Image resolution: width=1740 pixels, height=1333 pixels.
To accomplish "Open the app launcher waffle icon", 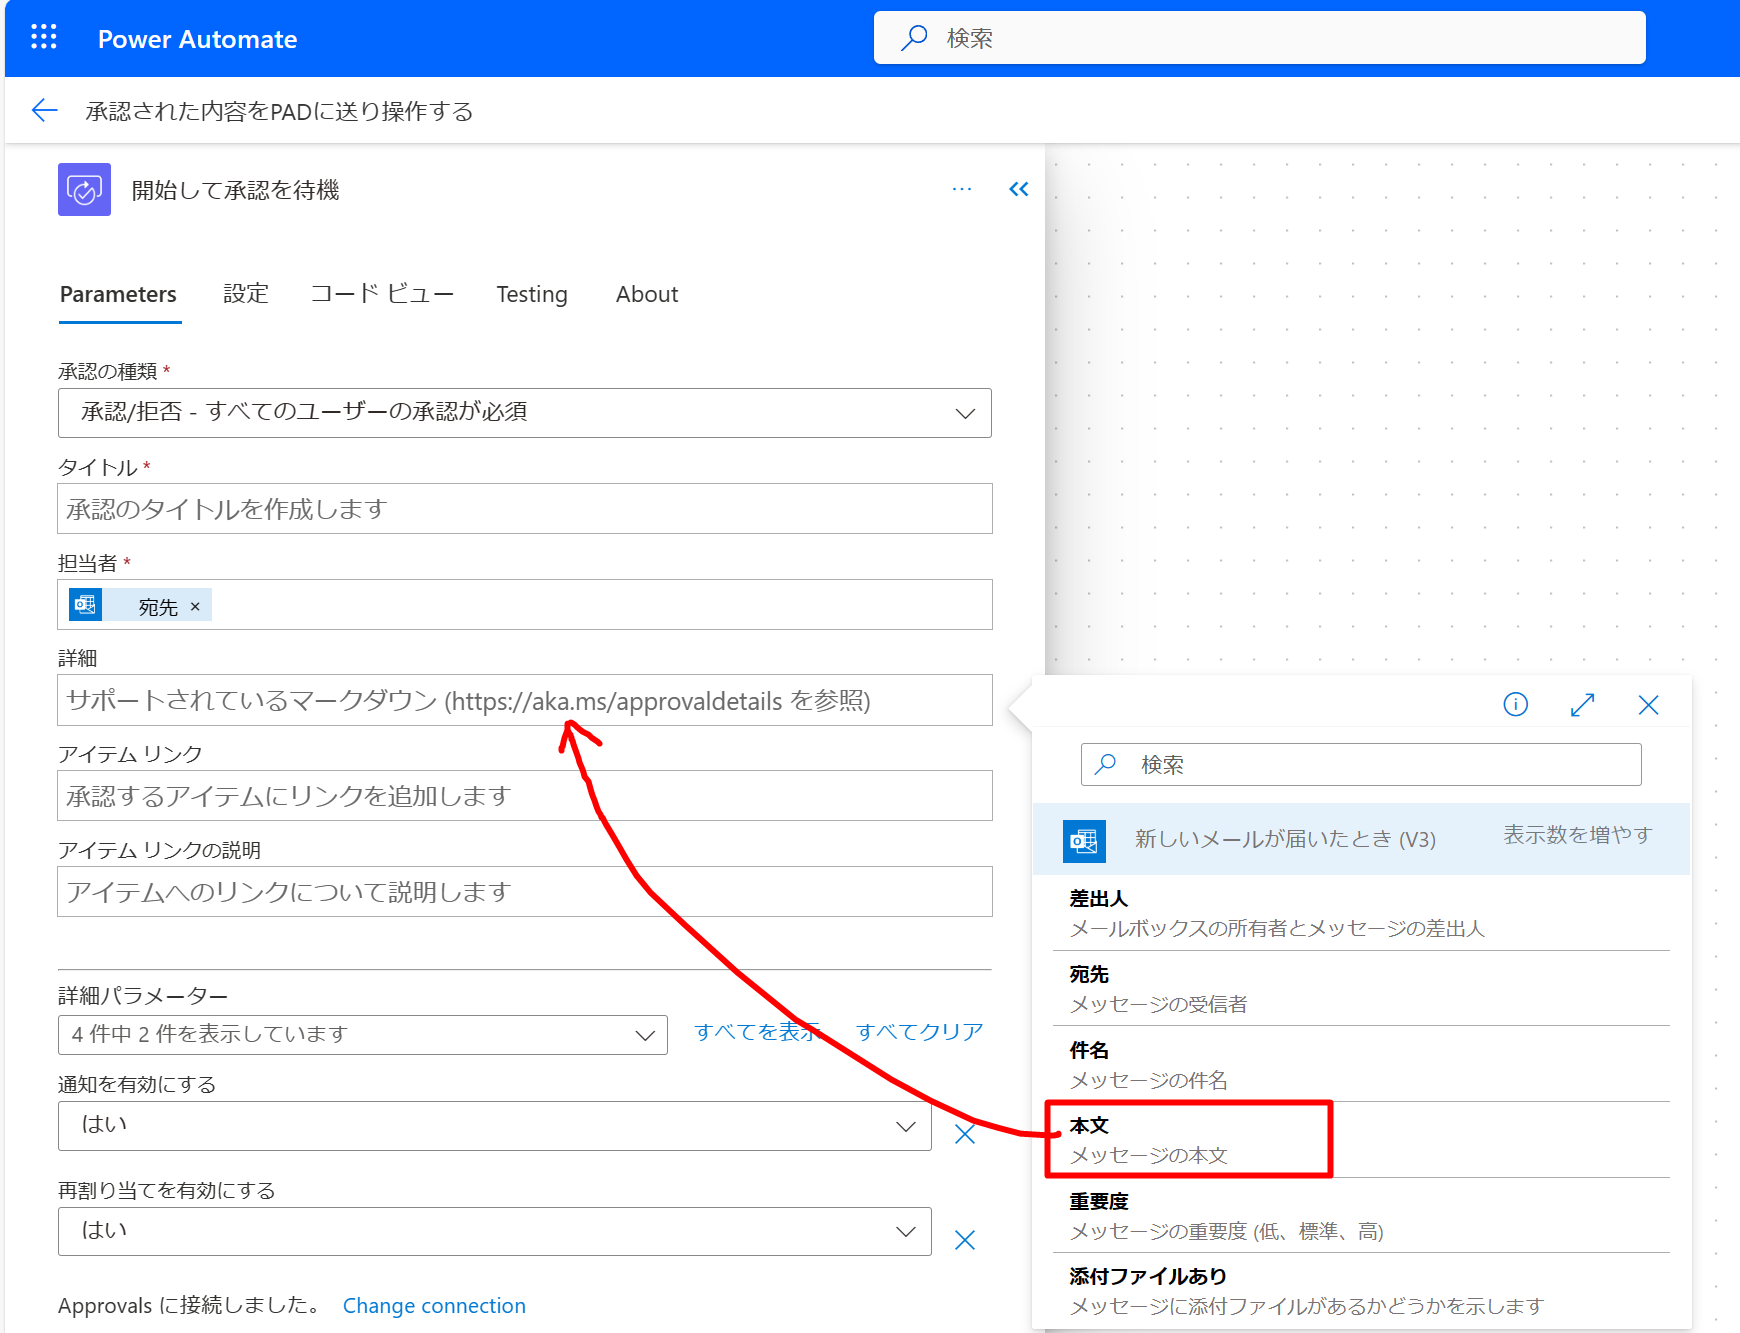I will 44,38.
